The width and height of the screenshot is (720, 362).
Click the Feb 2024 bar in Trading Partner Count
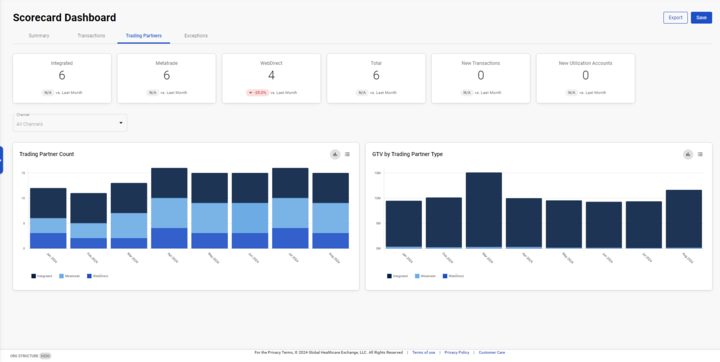click(x=89, y=221)
